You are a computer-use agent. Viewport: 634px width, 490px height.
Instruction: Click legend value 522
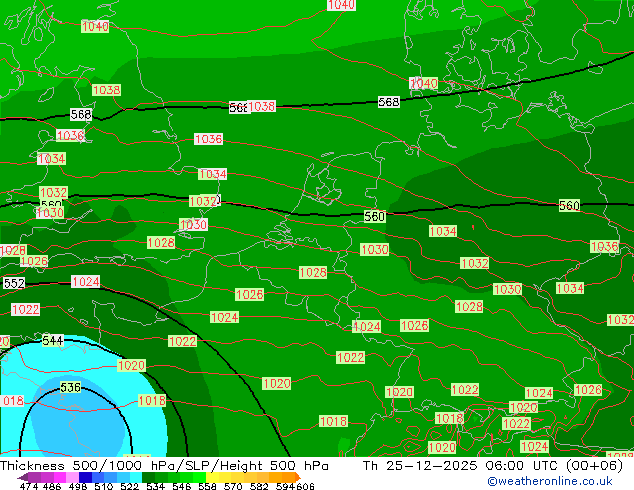[x=129, y=486]
